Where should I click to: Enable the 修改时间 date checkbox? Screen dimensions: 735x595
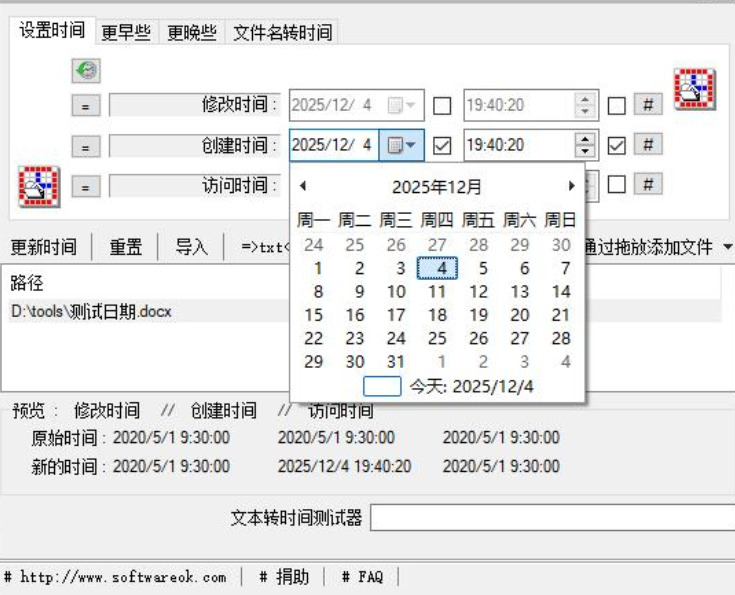click(442, 106)
